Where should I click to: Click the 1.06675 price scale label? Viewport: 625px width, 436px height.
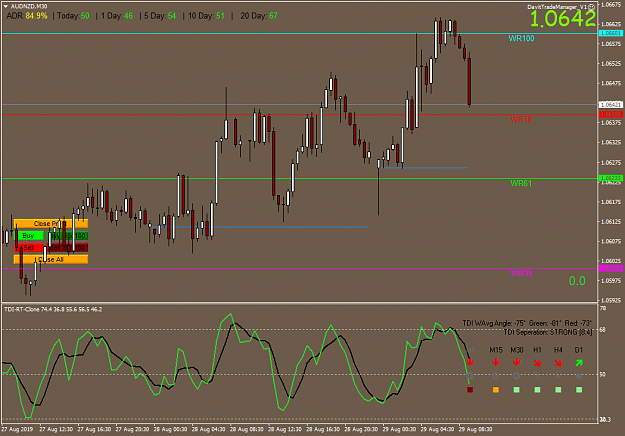611,4
